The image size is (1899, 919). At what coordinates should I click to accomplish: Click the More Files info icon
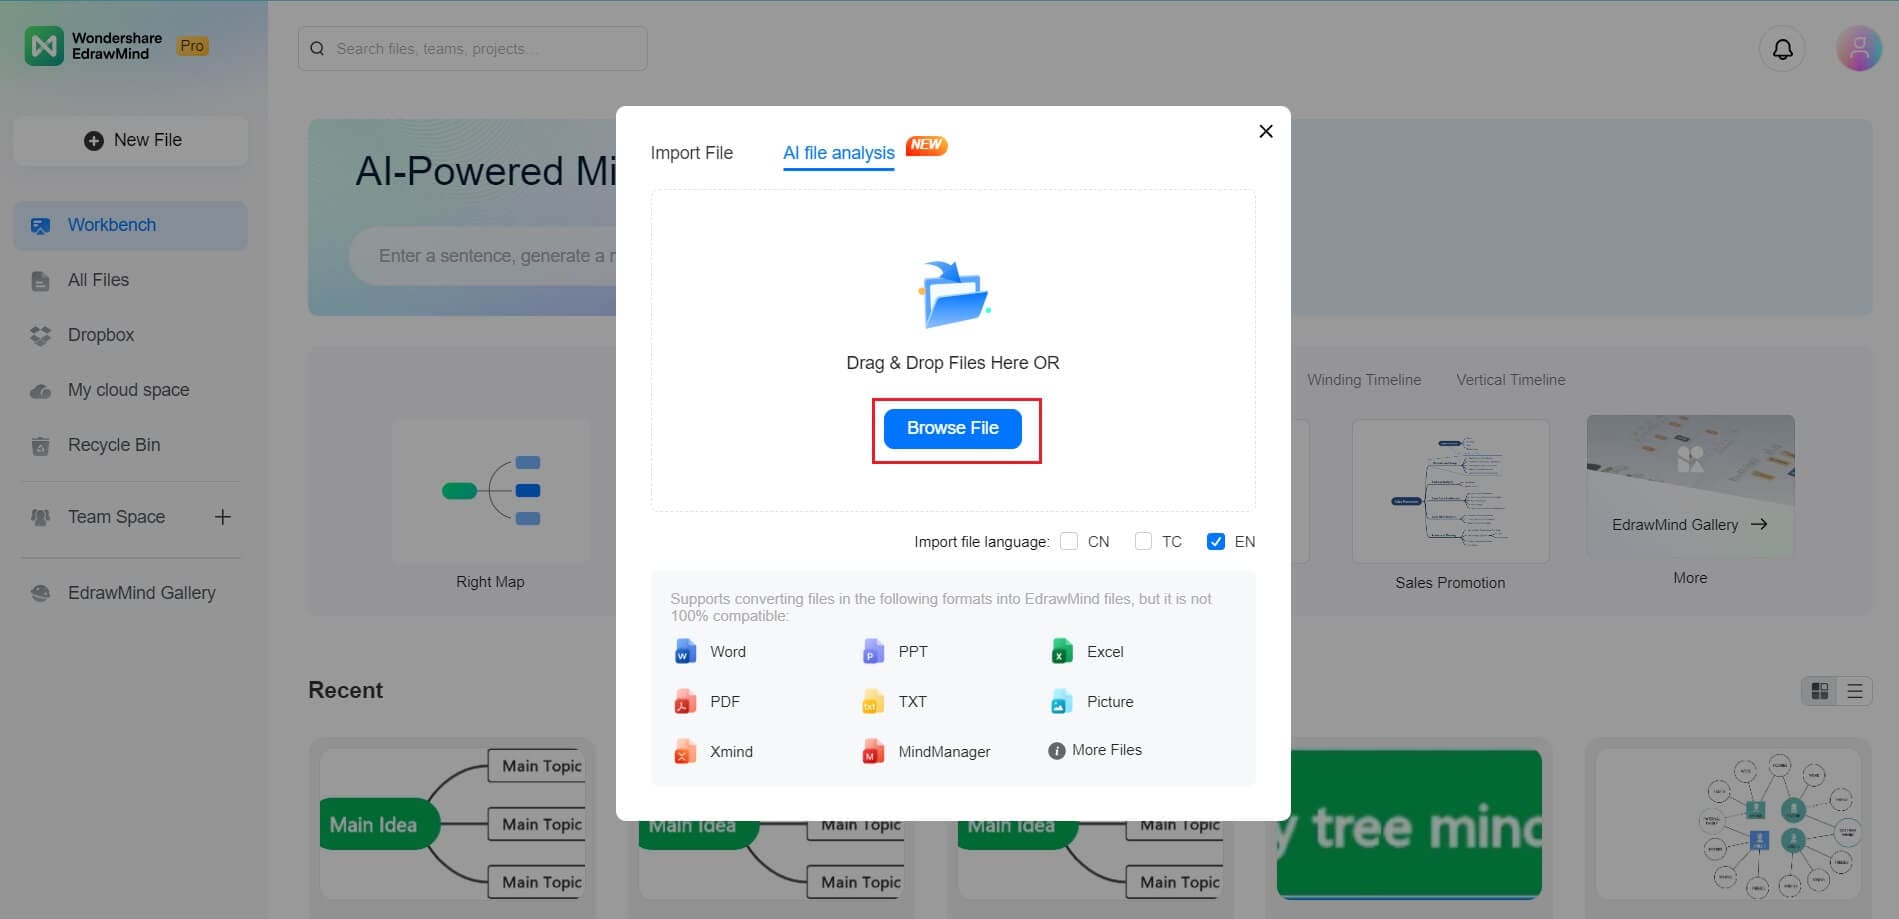point(1056,751)
